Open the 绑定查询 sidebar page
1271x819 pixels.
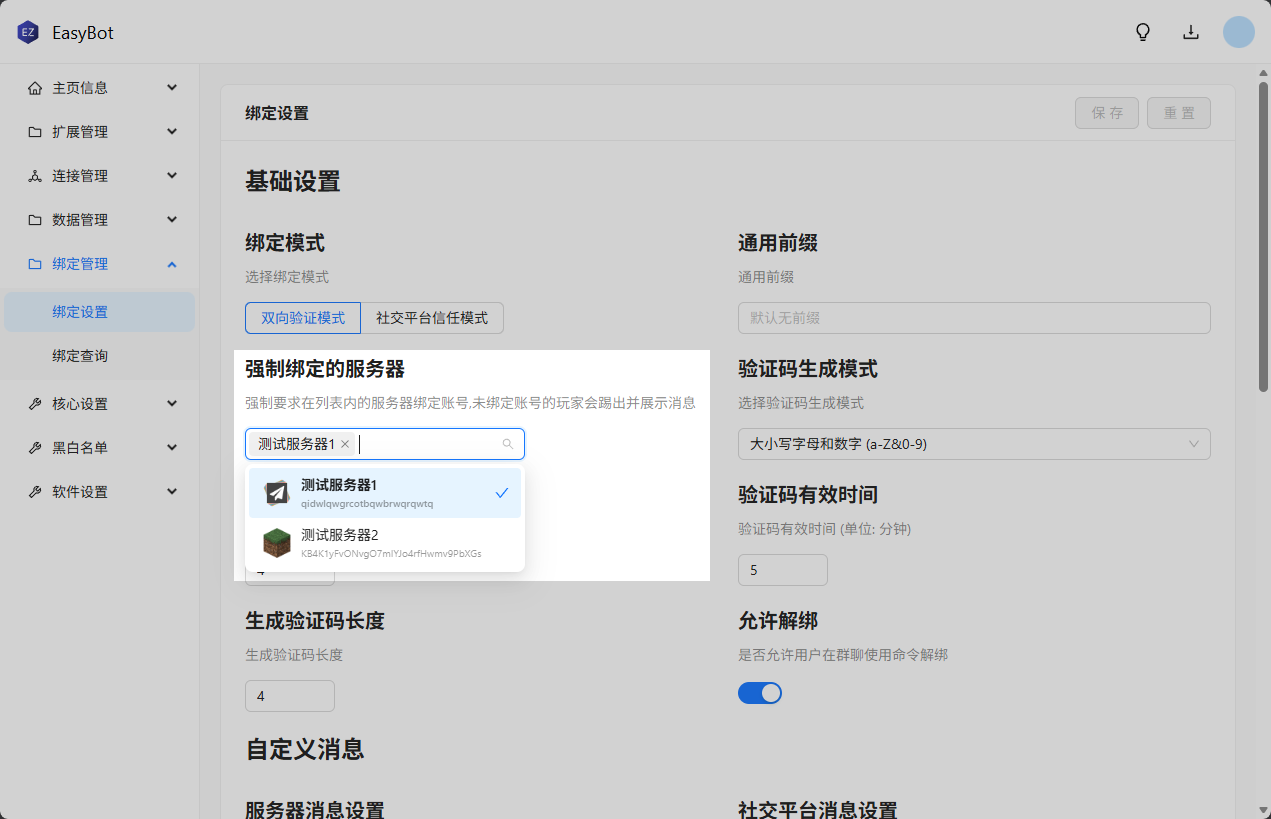click(x=80, y=356)
